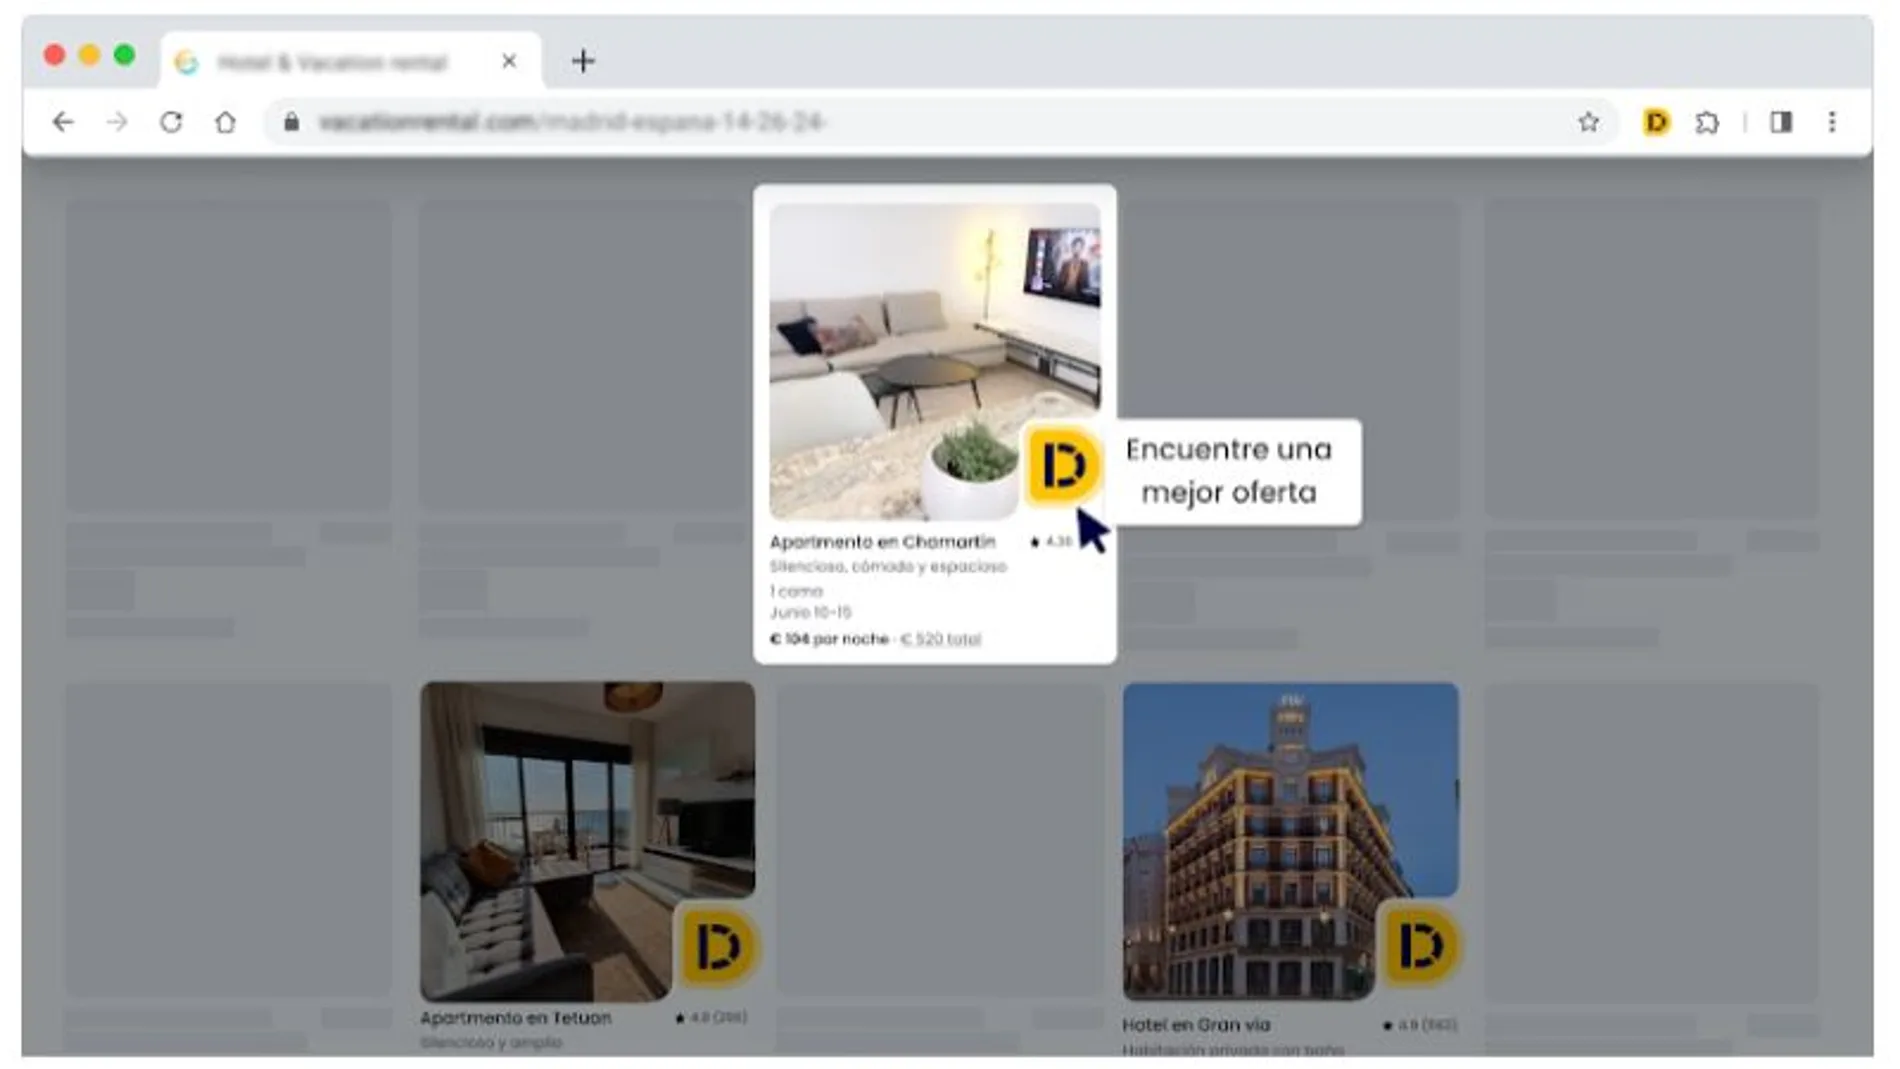
Task: Open the browser home page icon
Action: coord(225,122)
